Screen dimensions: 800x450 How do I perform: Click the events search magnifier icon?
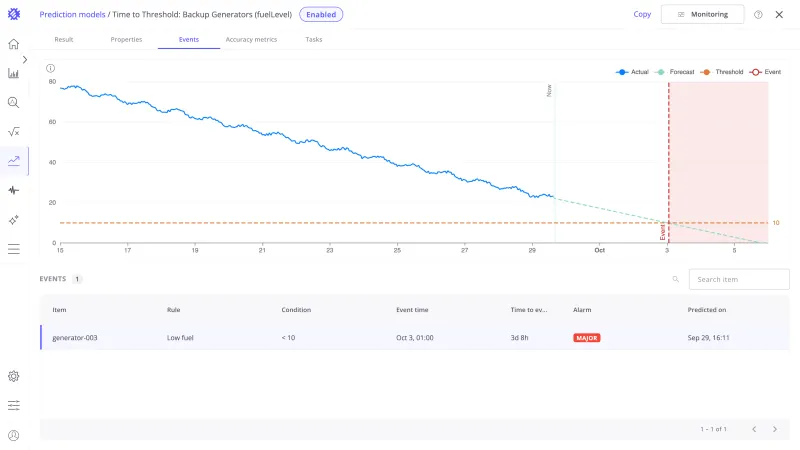click(676, 279)
